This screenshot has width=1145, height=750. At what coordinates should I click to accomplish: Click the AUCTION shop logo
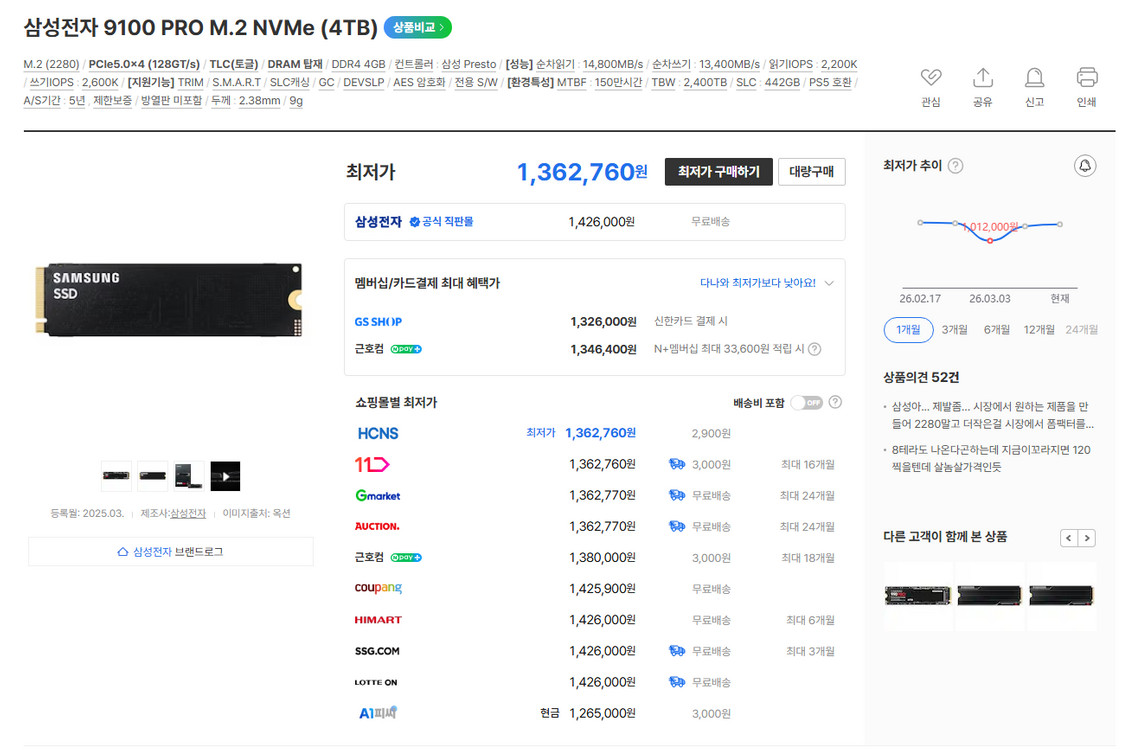(377, 527)
